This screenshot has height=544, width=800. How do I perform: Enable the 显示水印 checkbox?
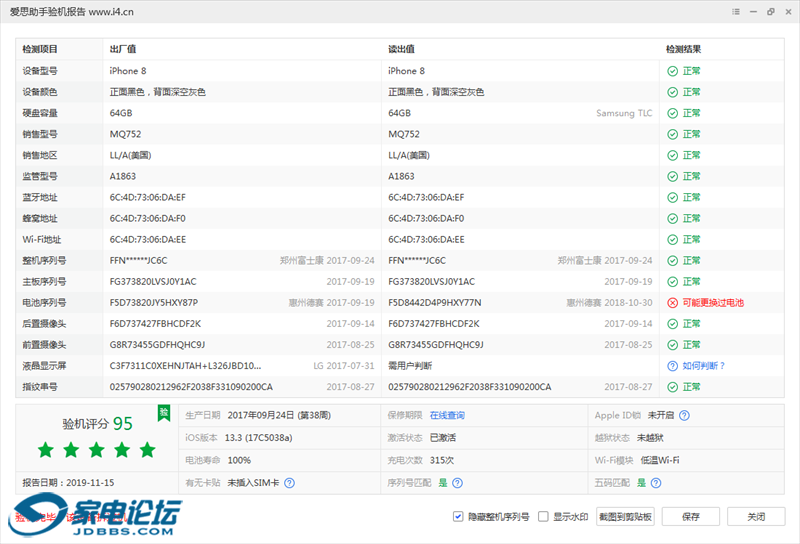coord(543,516)
